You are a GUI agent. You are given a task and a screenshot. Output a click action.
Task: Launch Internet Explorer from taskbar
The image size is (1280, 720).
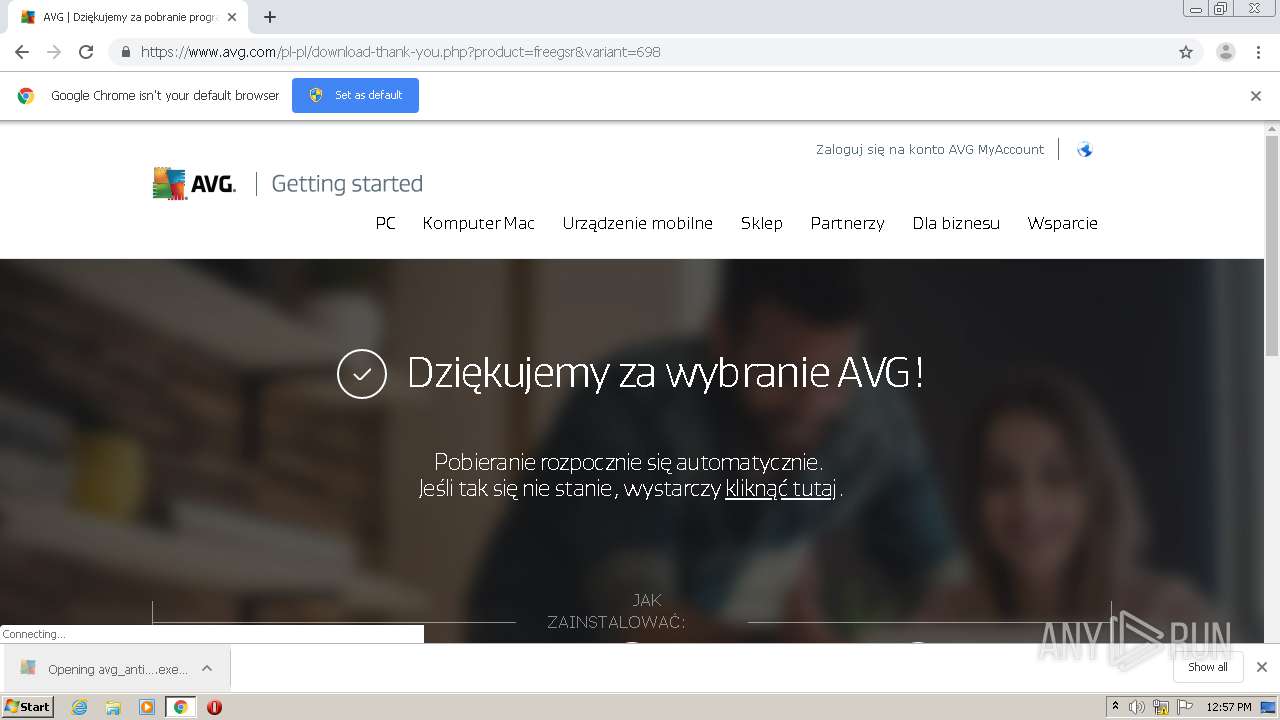[80, 707]
